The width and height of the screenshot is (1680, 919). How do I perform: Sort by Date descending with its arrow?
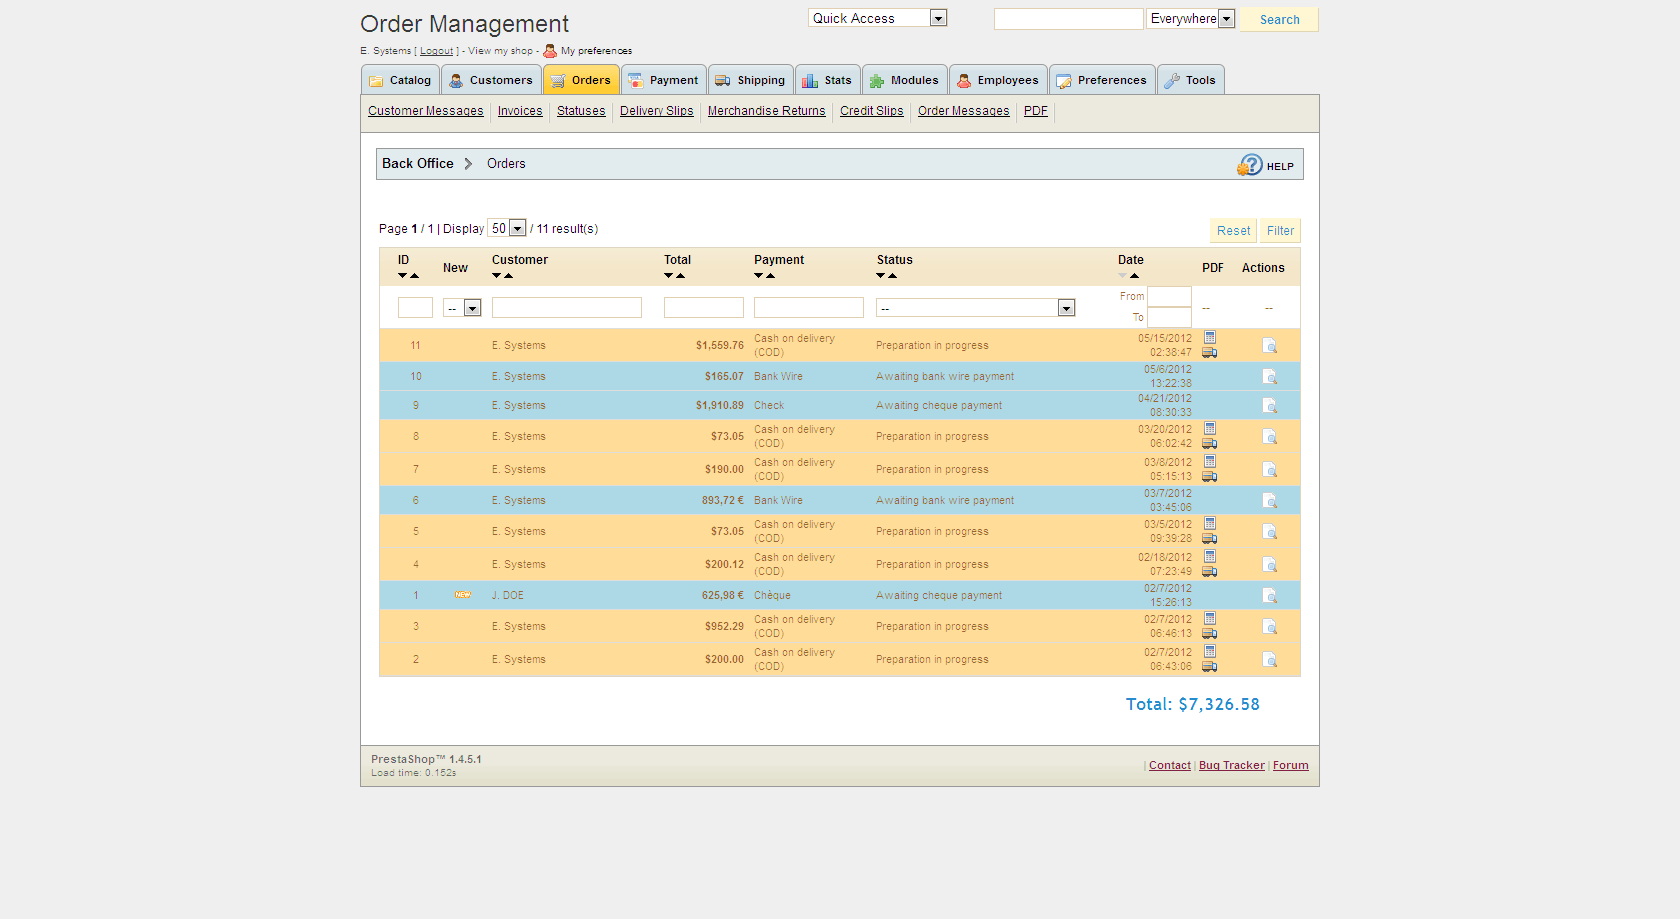[x=1122, y=275]
